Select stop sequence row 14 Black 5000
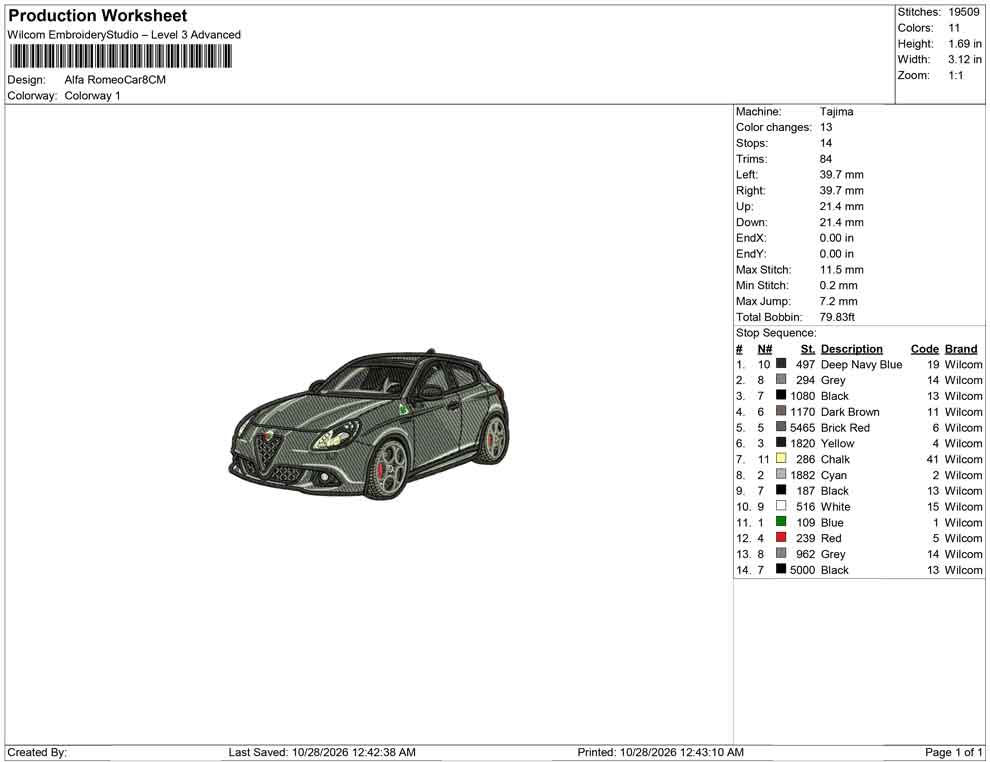The width and height of the screenshot is (990, 762). click(x=859, y=569)
